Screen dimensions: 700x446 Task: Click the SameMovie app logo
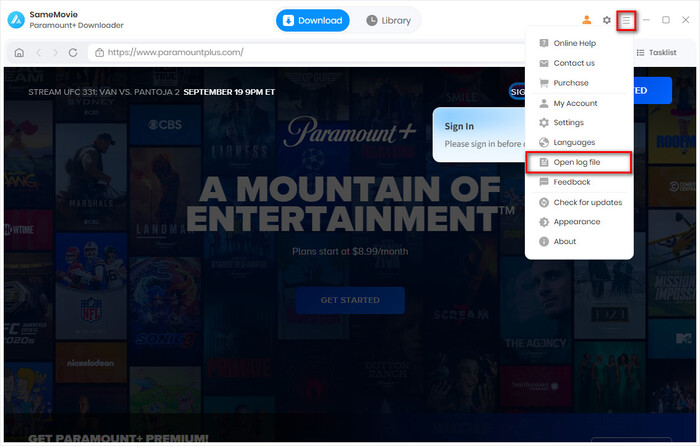(x=17, y=20)
